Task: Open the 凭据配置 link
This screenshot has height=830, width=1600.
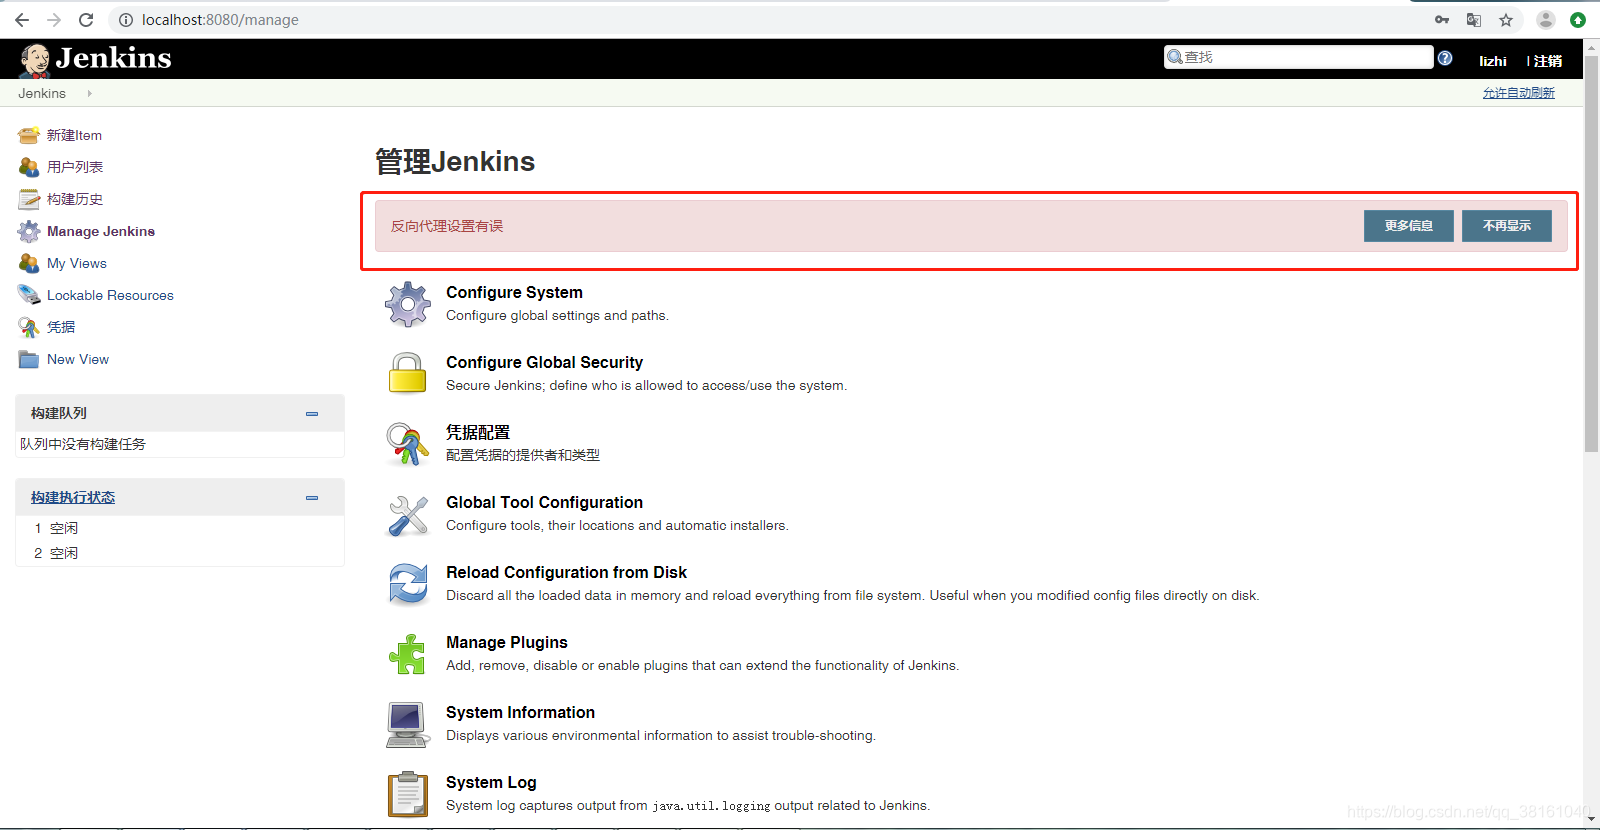Action: pyautogui.click(x=478, y=432)
